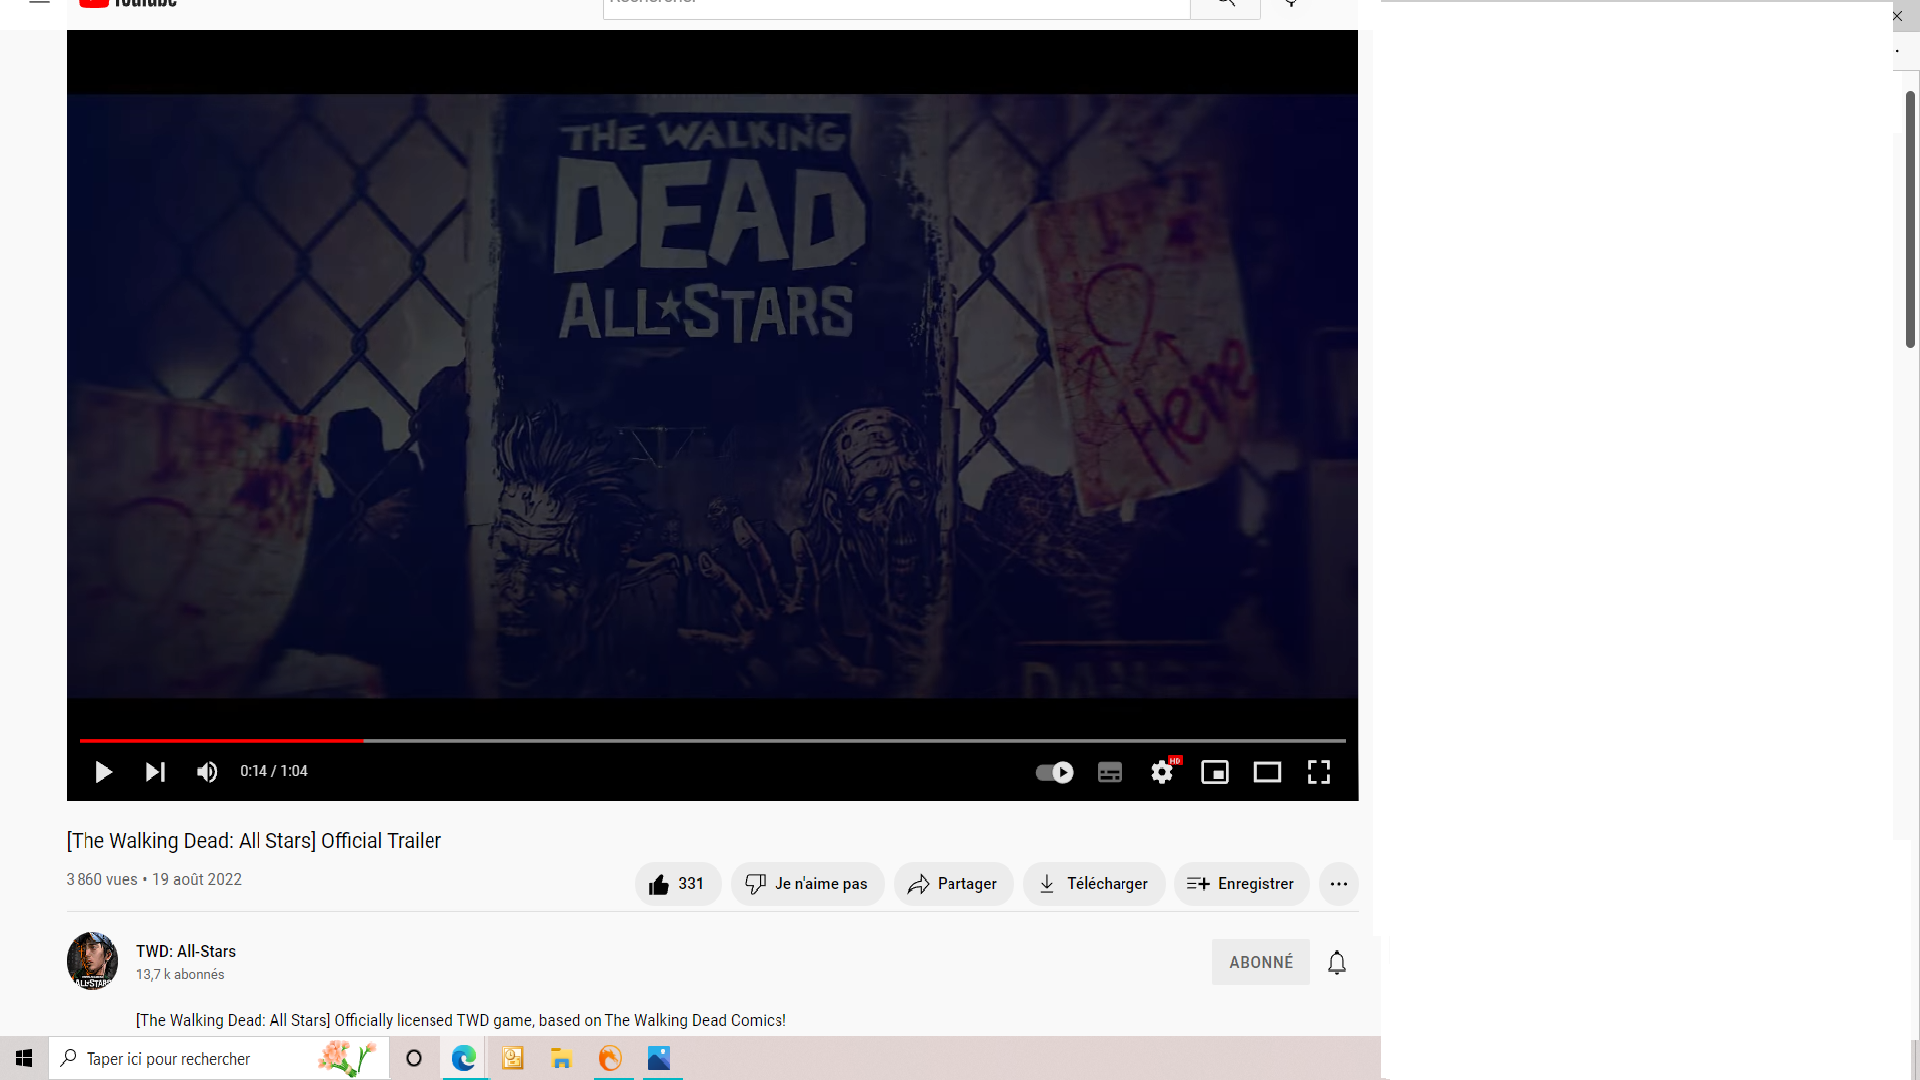Like the video with 331 likes
Viewport: 1920px width, 1080px height.
point(678,884)
